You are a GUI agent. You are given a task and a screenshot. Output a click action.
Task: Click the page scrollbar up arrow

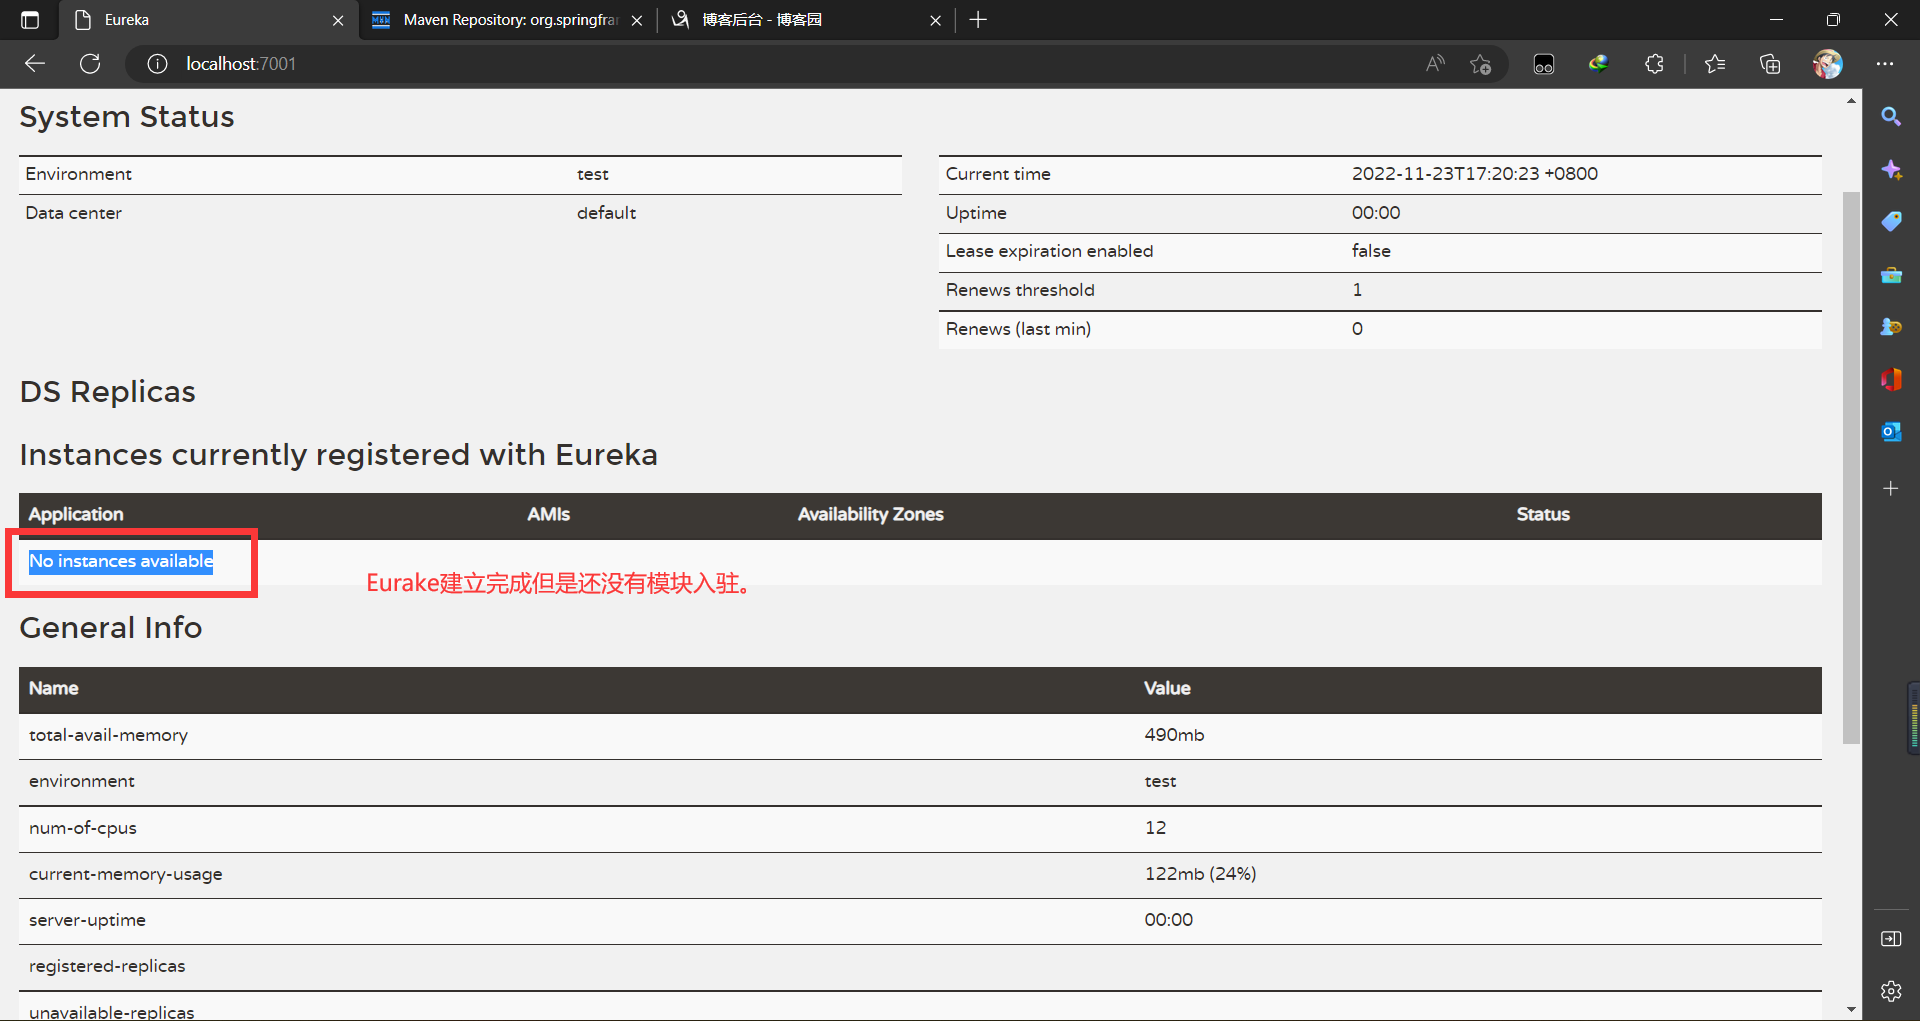pyautogui.click(x=1851, y=101)
